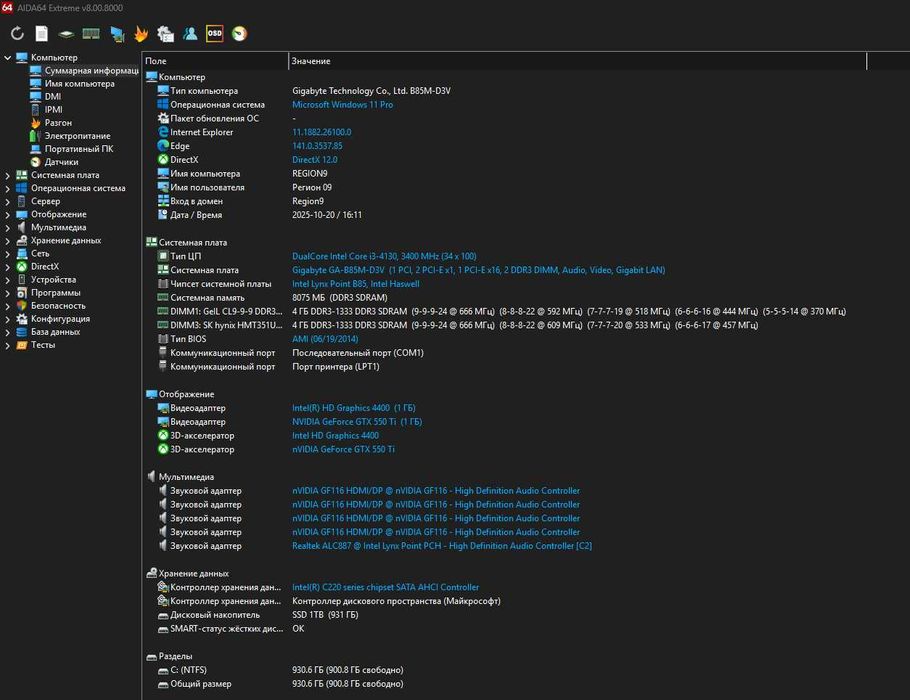910x700 pixels.
Task: Click the Тесты tree icon
Action: 21,345
